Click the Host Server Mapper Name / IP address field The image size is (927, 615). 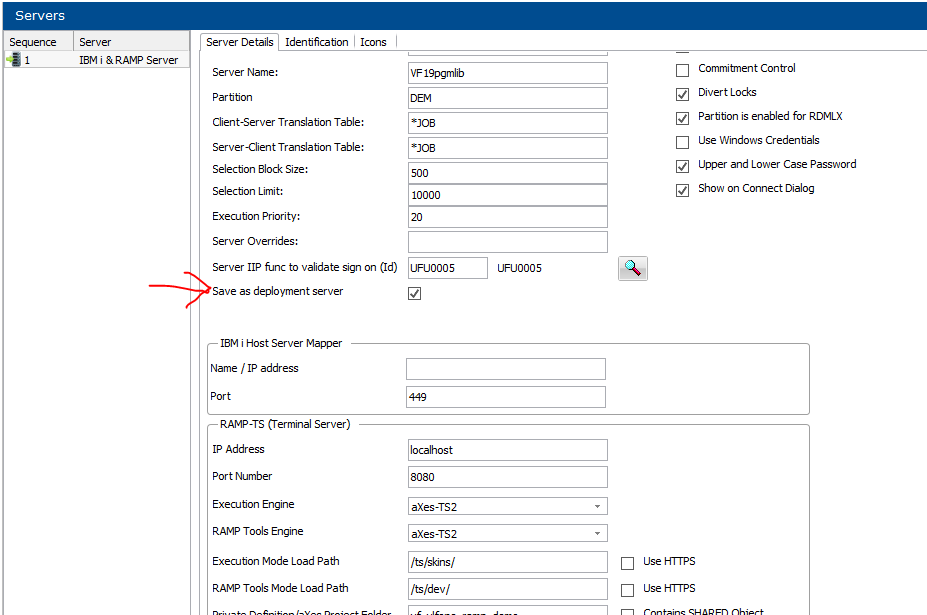pos(505,368)
